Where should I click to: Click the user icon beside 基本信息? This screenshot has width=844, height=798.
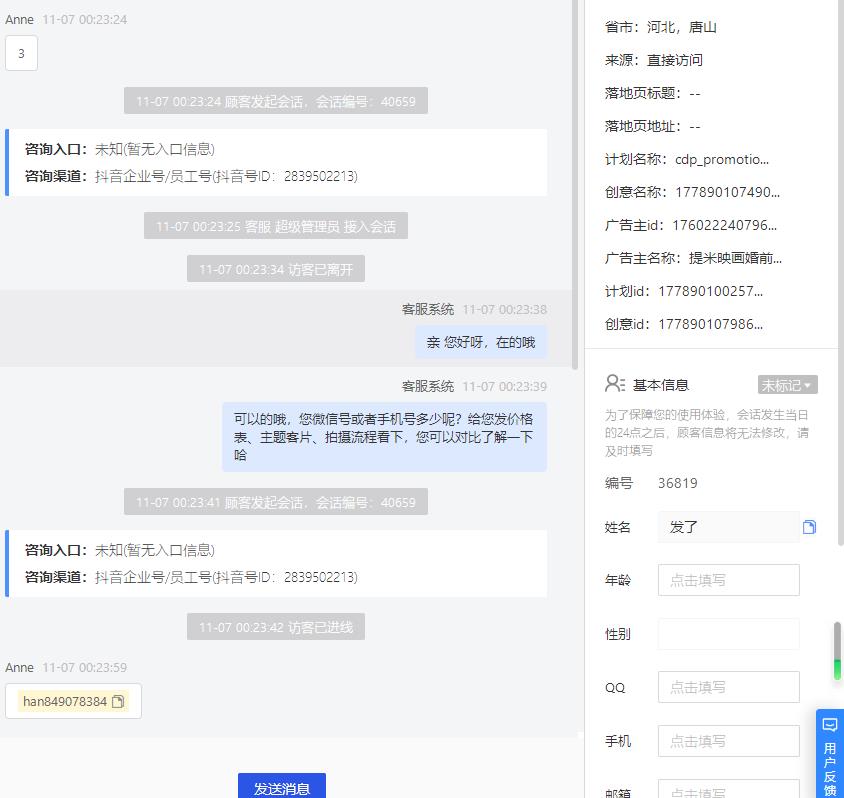tap(615, 384)
